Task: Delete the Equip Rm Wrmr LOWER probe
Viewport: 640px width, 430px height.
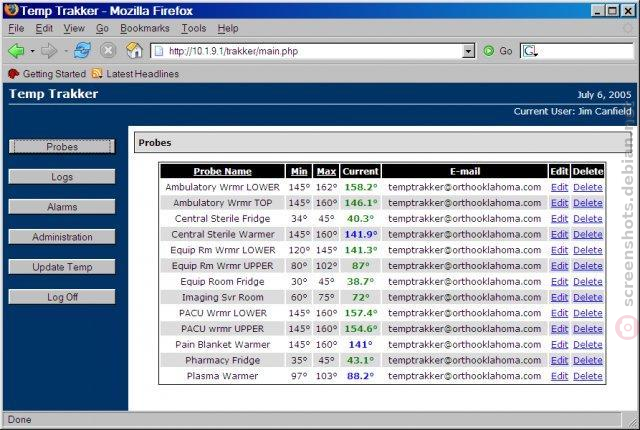Action: (x=588, y=250)
